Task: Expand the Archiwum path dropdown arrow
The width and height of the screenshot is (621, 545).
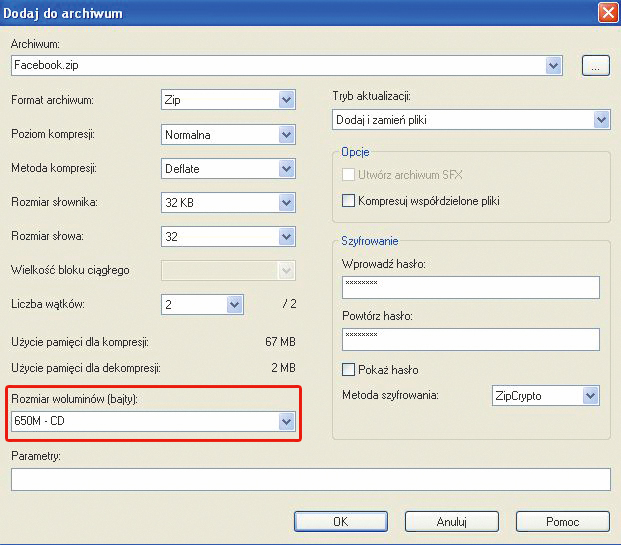Action: point(554,66)
